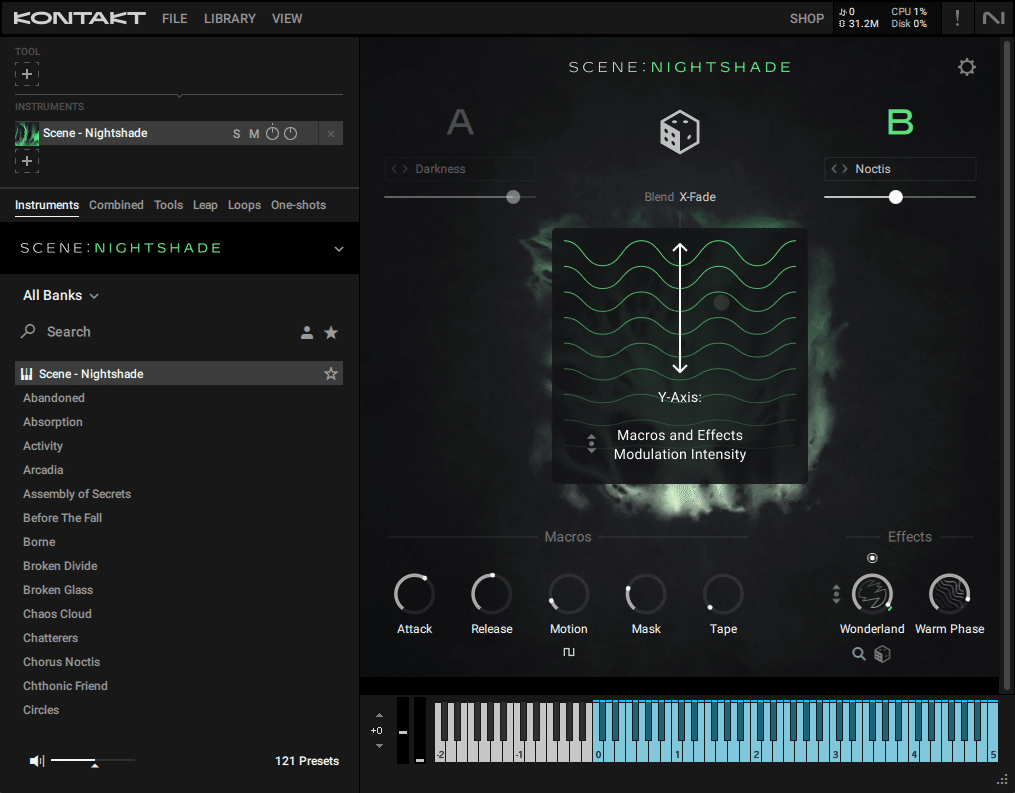Open the Noctis preset selector for layer B

click(899, 168)
